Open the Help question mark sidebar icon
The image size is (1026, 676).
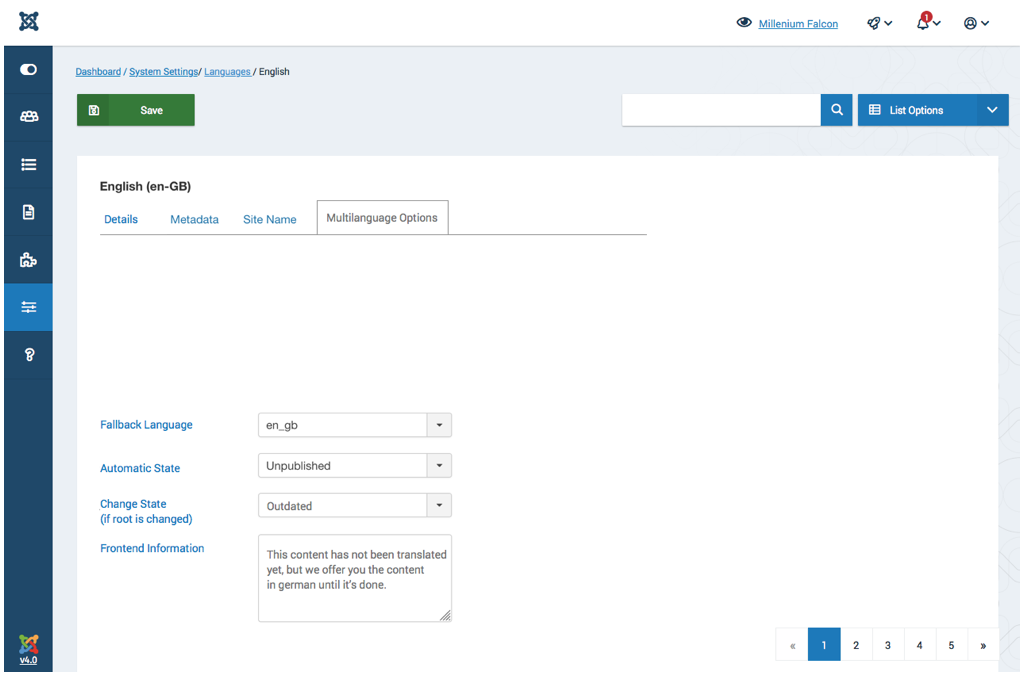click(x=29, y=355)
